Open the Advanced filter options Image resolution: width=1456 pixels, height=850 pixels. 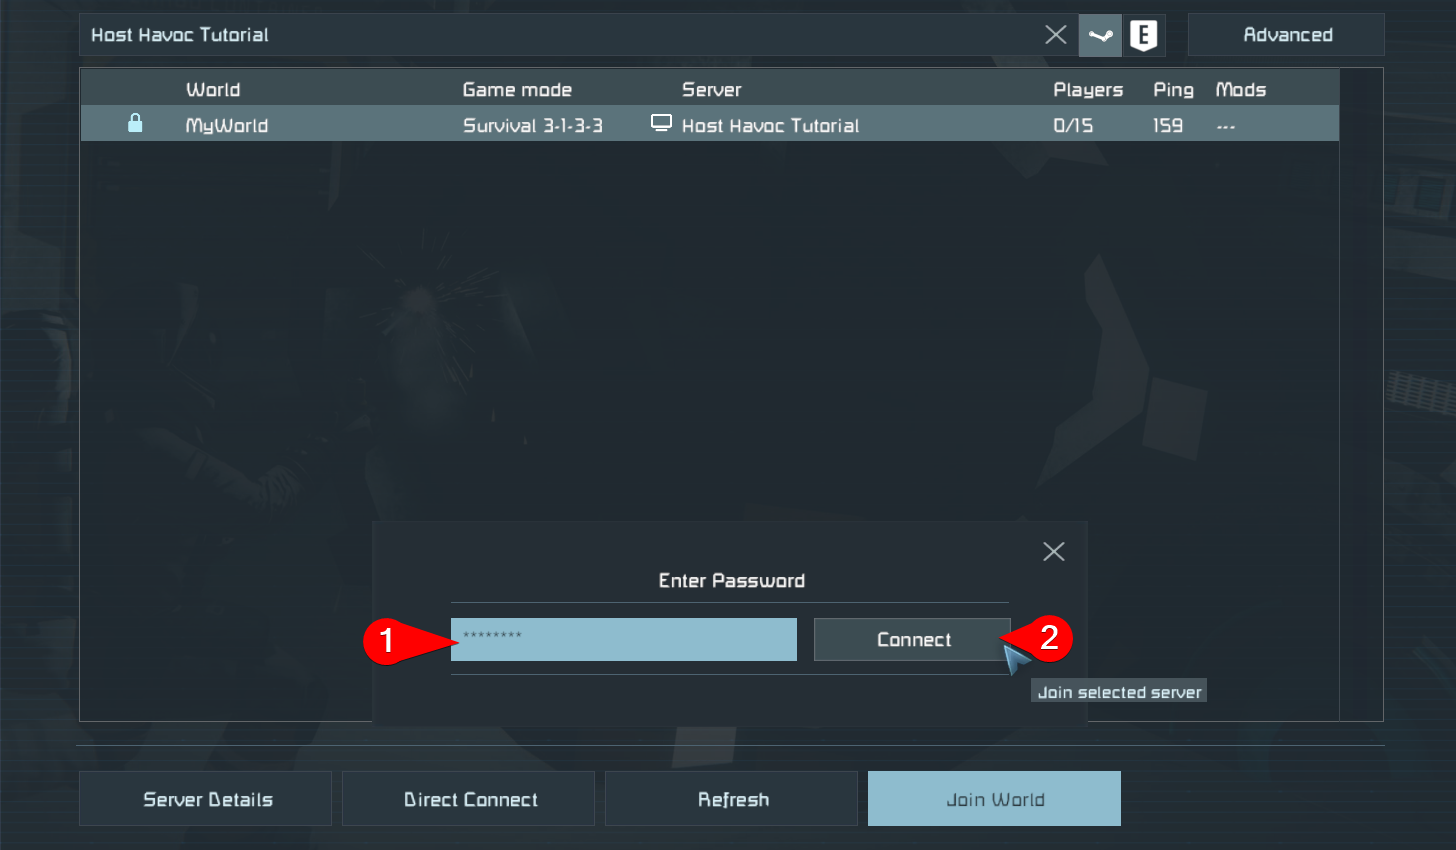(x=1286, y=35)
